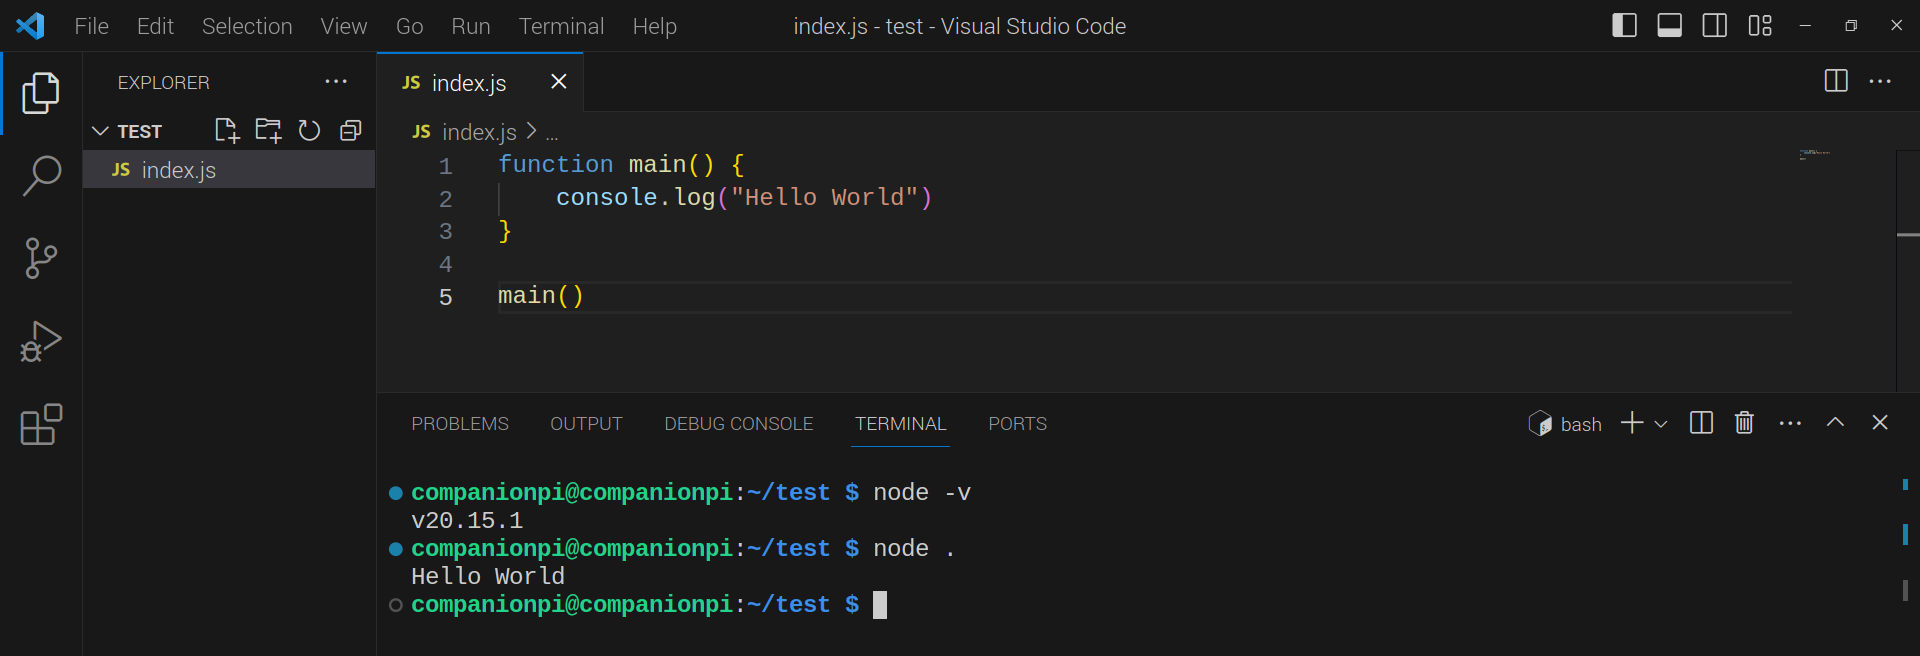Click the main() call on line 5
The width and height of the screenshot is (1920, 656).
point(541,296)
